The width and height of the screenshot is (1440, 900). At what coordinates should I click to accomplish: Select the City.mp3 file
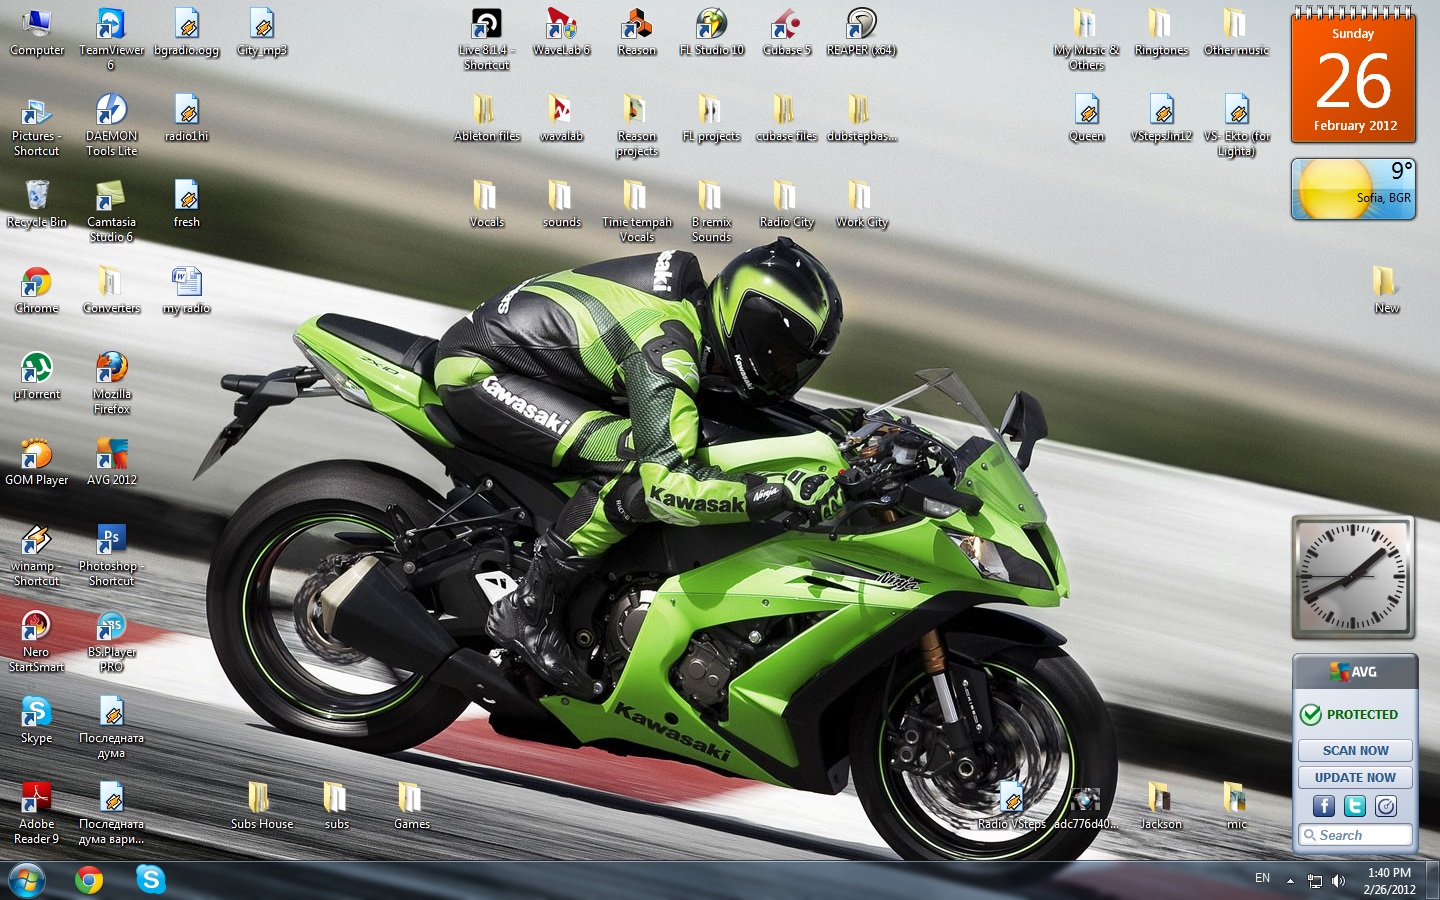click(x=262, y=32)
